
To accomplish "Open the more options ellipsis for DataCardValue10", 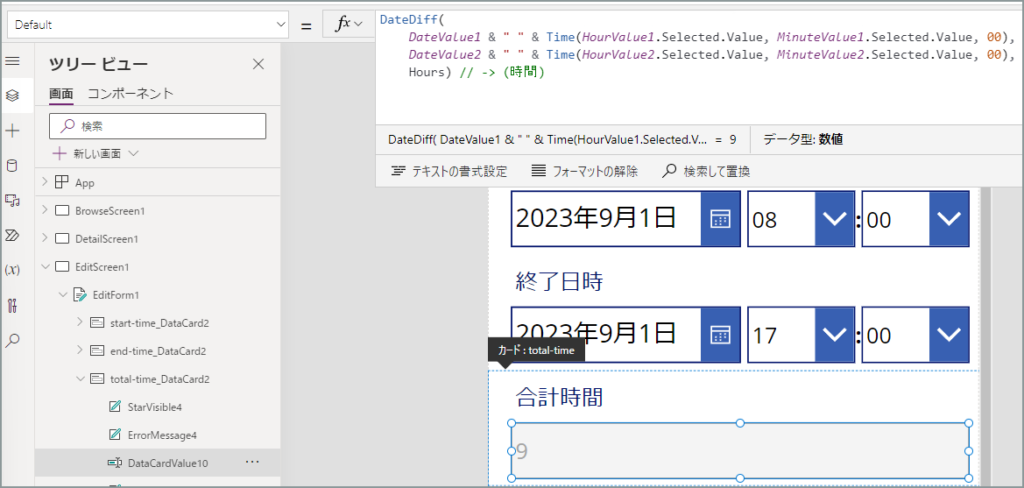I will click(x=252, y=462).
